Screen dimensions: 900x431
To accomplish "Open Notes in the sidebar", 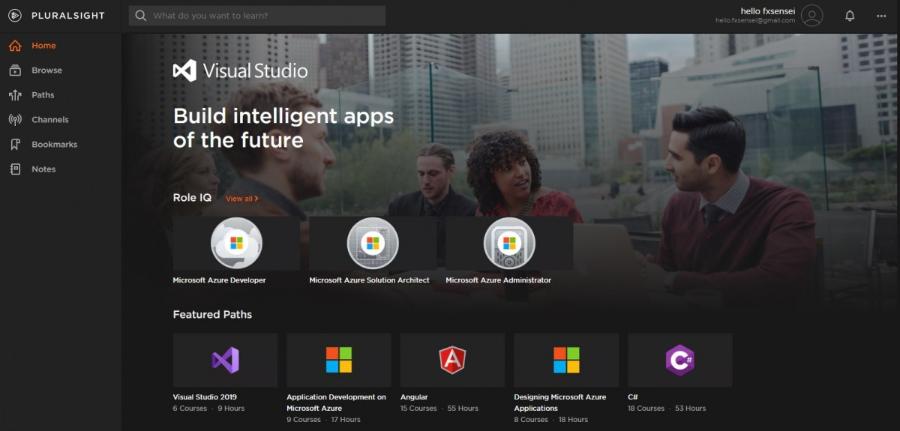I will coord(44,169).
